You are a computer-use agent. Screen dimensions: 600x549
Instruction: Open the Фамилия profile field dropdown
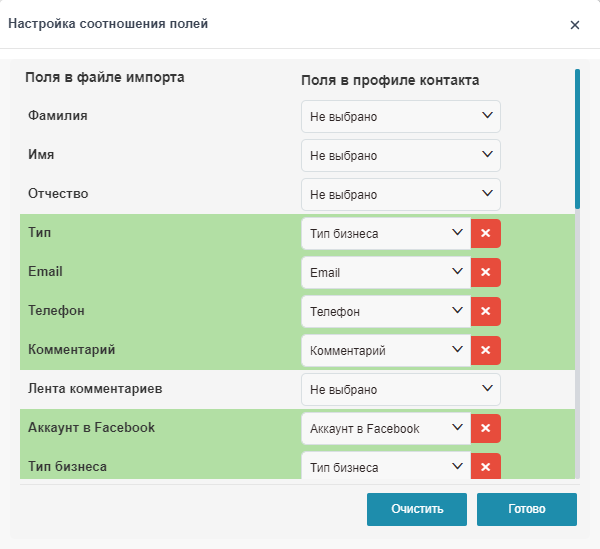pos(400,116)
